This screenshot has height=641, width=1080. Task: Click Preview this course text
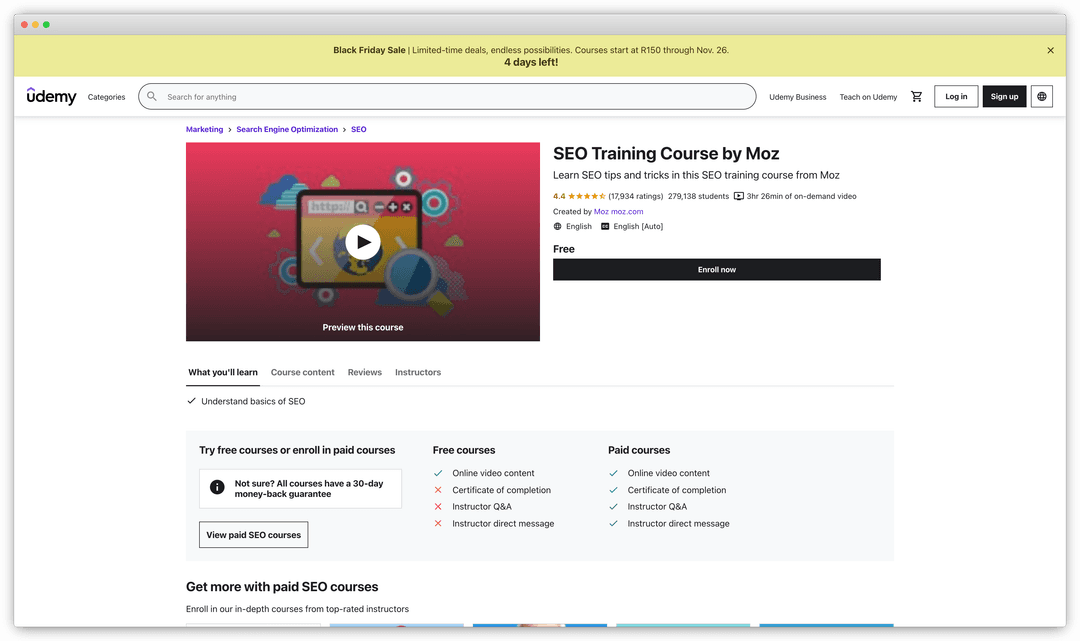tap(363, 327)
